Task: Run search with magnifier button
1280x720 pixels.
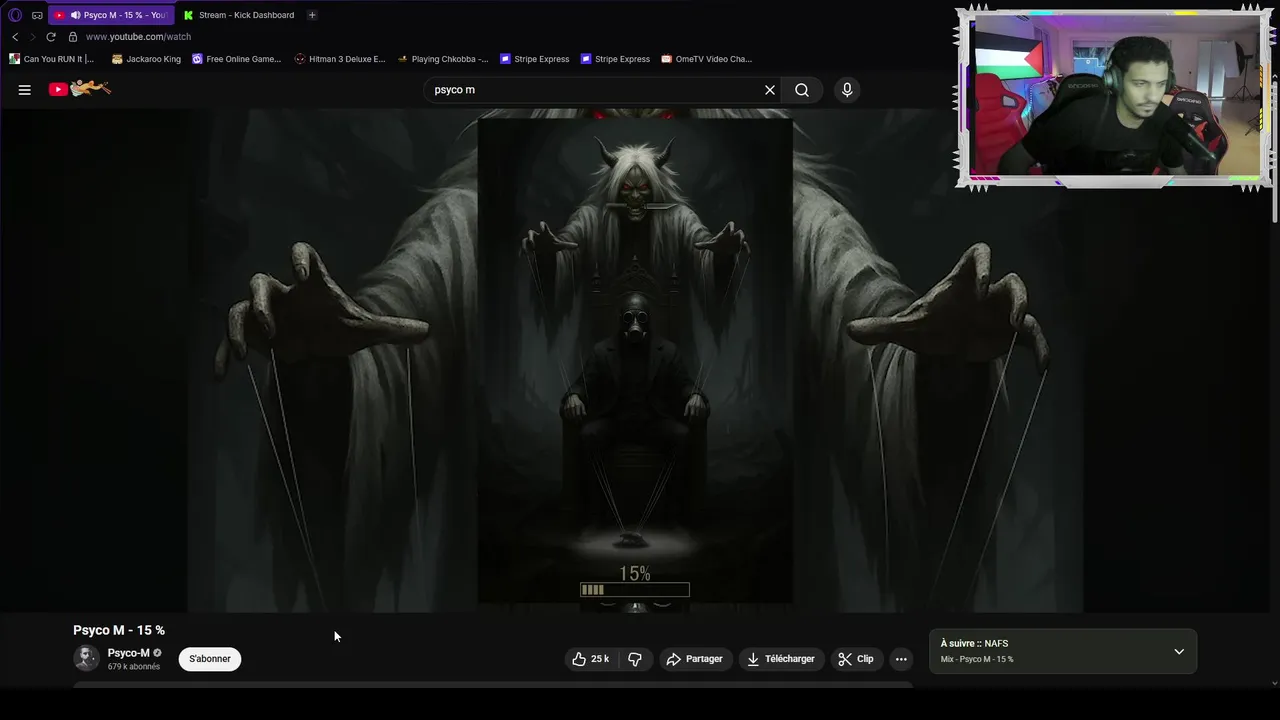Action: 802,90
